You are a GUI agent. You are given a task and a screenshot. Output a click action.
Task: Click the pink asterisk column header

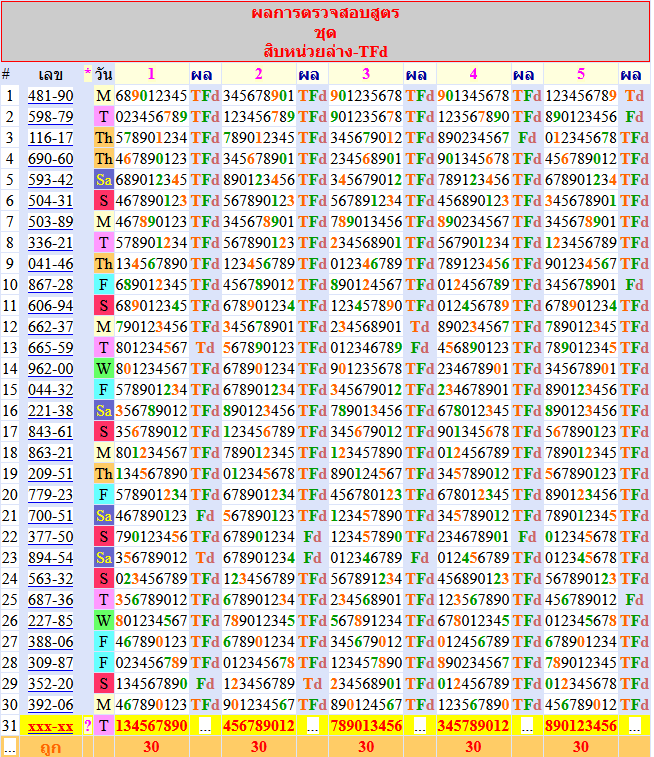pos(88,74)
